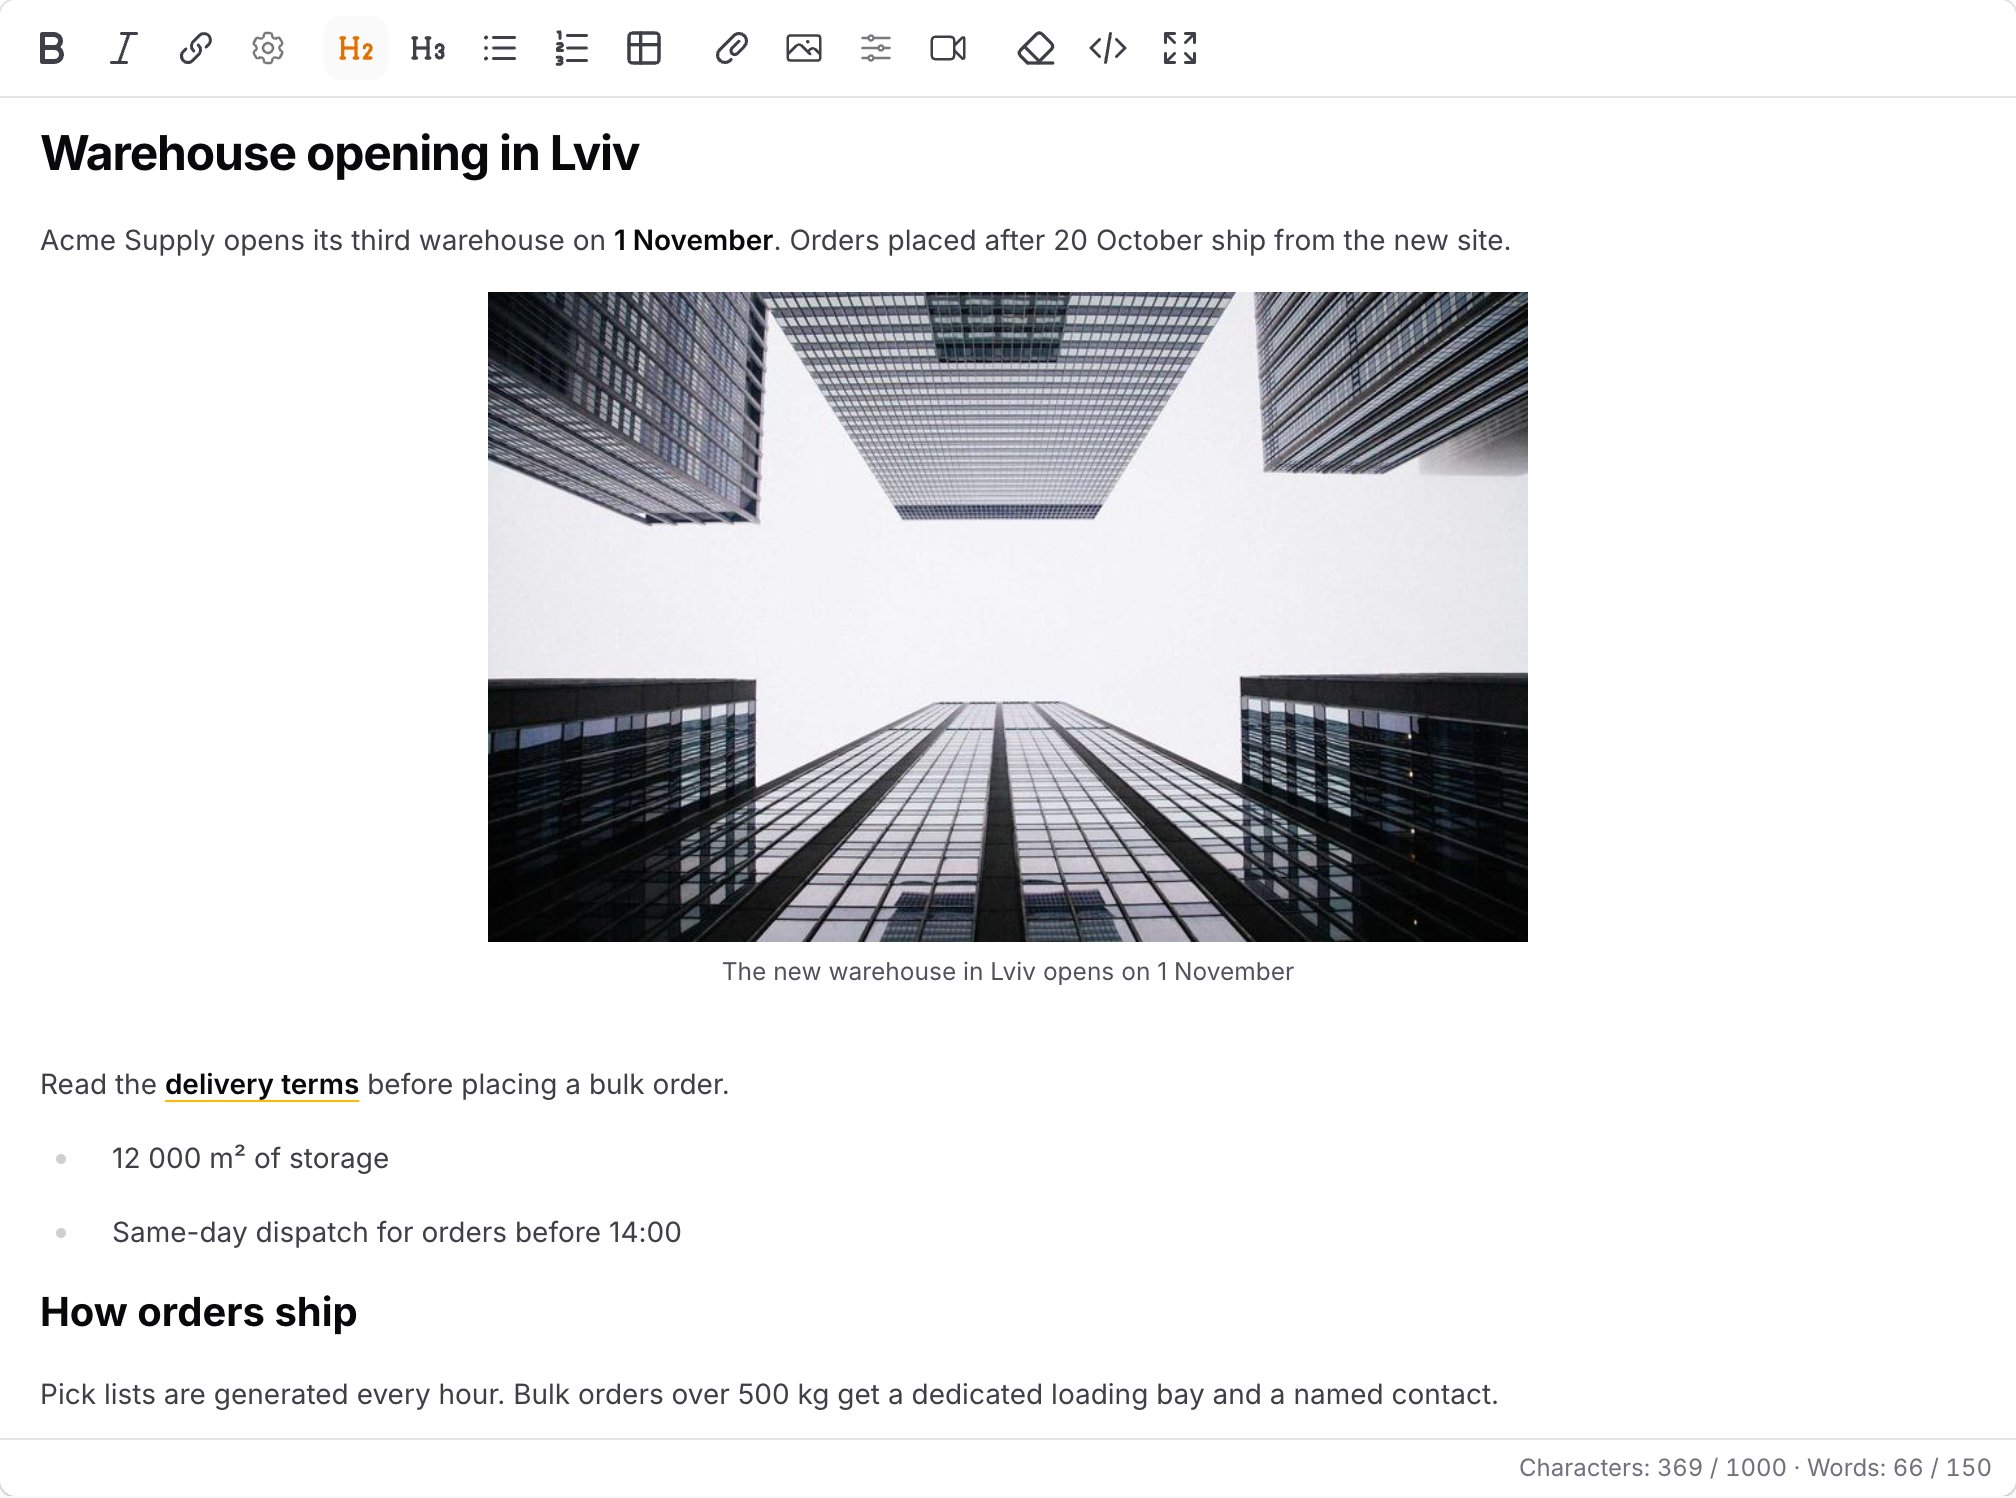Click the paragraph starting 'Pick lists are generated'
2016x1498 pixels.
click(x=769, y=1394)
